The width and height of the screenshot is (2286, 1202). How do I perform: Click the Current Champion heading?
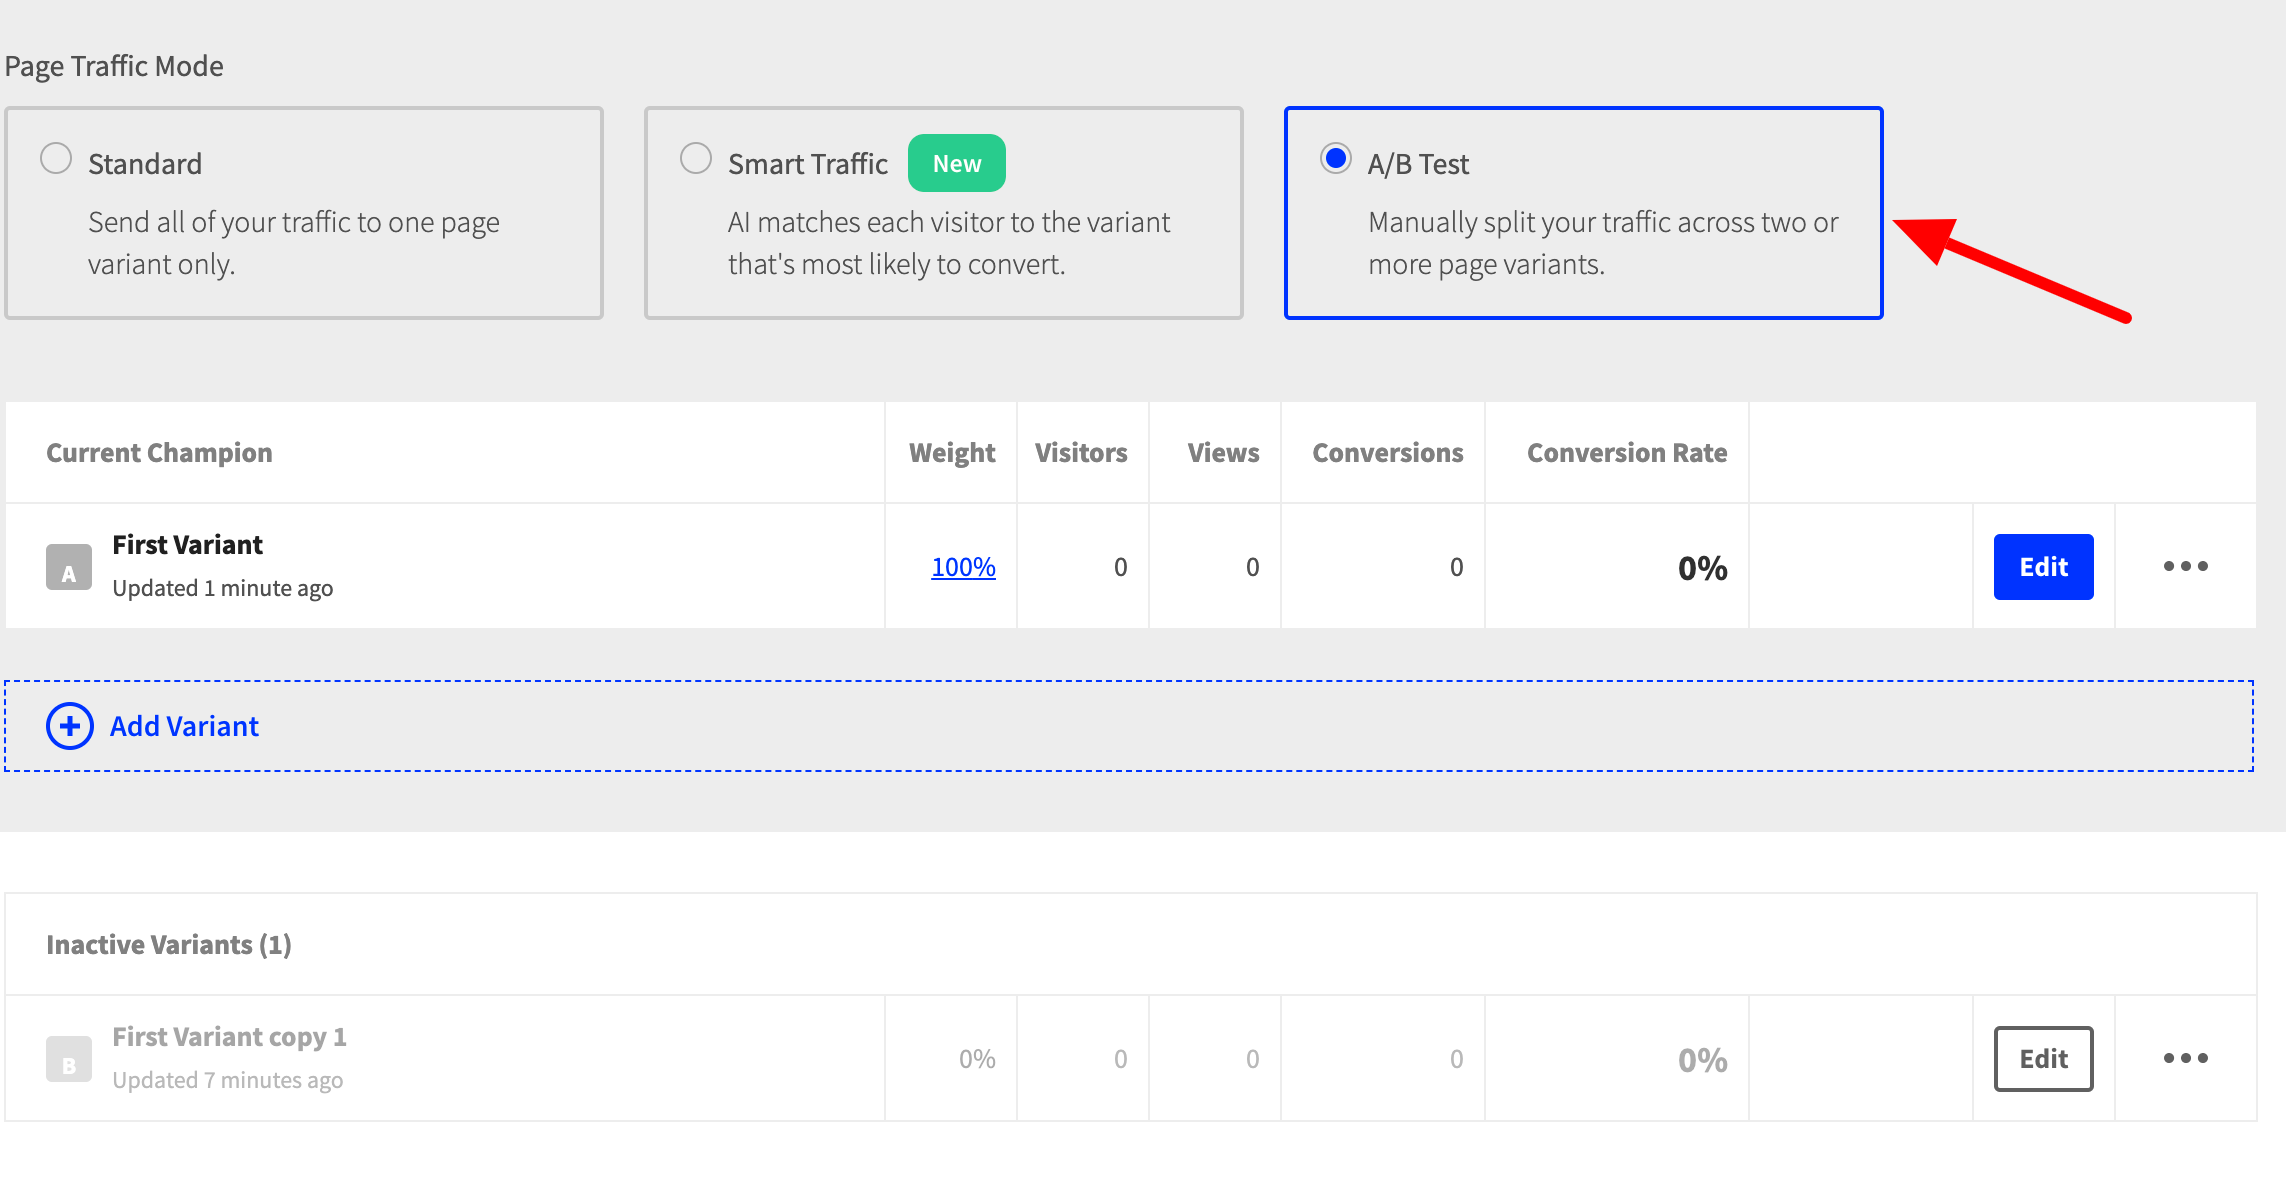coord(159,453)
